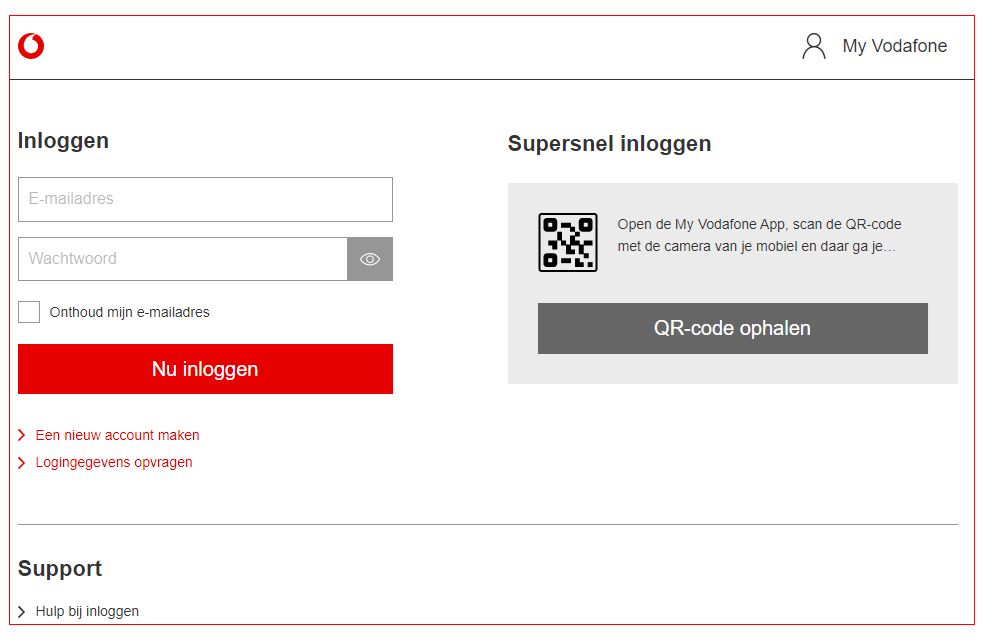Image resolution: width=996 pixels, height=639 pixels.
Task: Click the E-mailadres input field
Action: [205, 199]
